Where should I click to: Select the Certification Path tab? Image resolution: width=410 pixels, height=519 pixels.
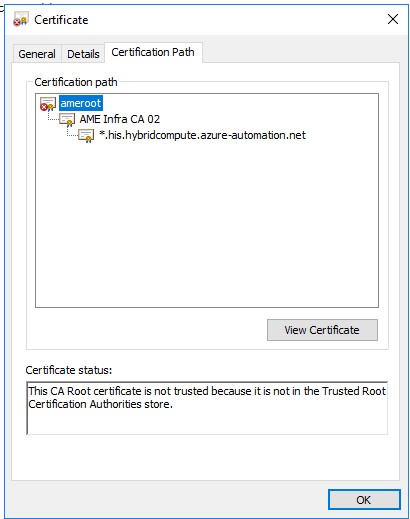click(x=153, y=52)
